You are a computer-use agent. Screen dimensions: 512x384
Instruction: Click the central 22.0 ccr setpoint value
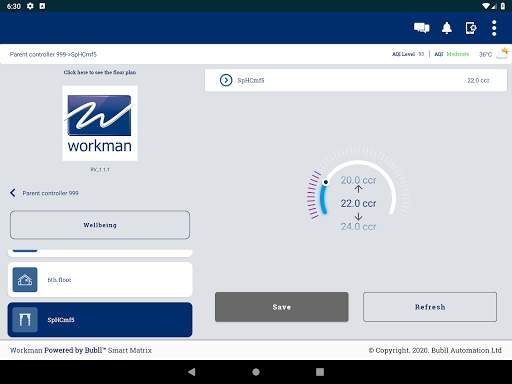click(358, 203)
